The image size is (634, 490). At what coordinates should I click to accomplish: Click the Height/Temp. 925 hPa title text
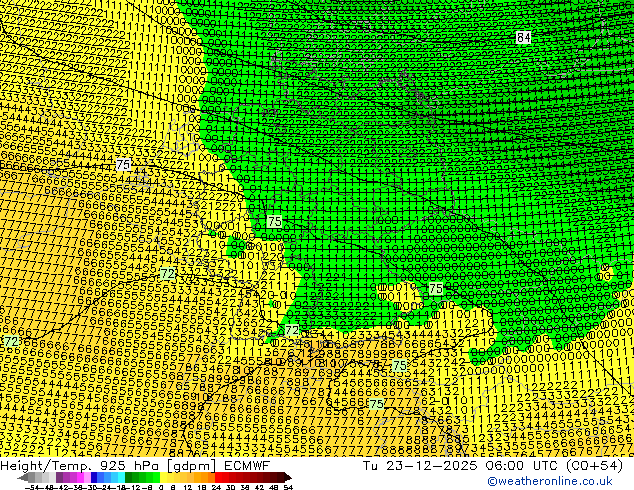(81, 466)
